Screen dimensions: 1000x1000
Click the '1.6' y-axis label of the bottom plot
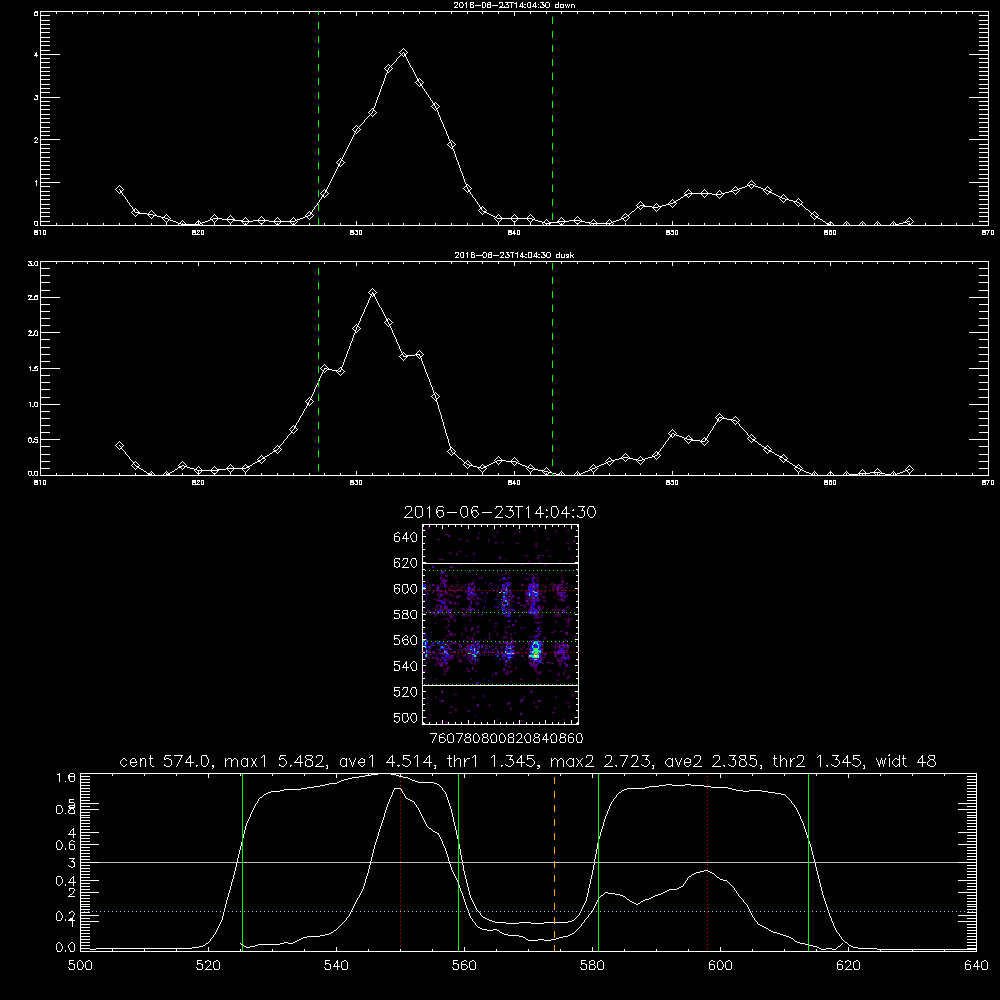[66, 777]
